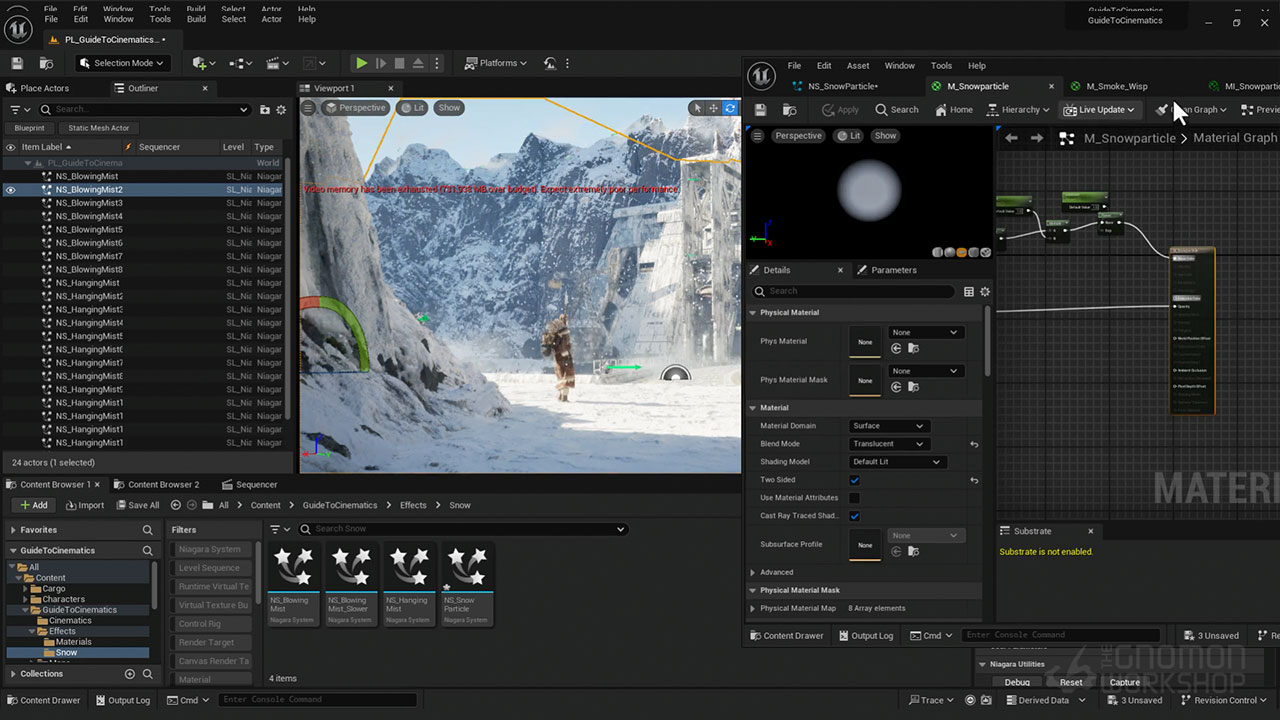Image resolution: width=1280 pixels, height=720 pixels.
Task: Click the Outliner settings gear icon
Action: (x=281, y=110)
